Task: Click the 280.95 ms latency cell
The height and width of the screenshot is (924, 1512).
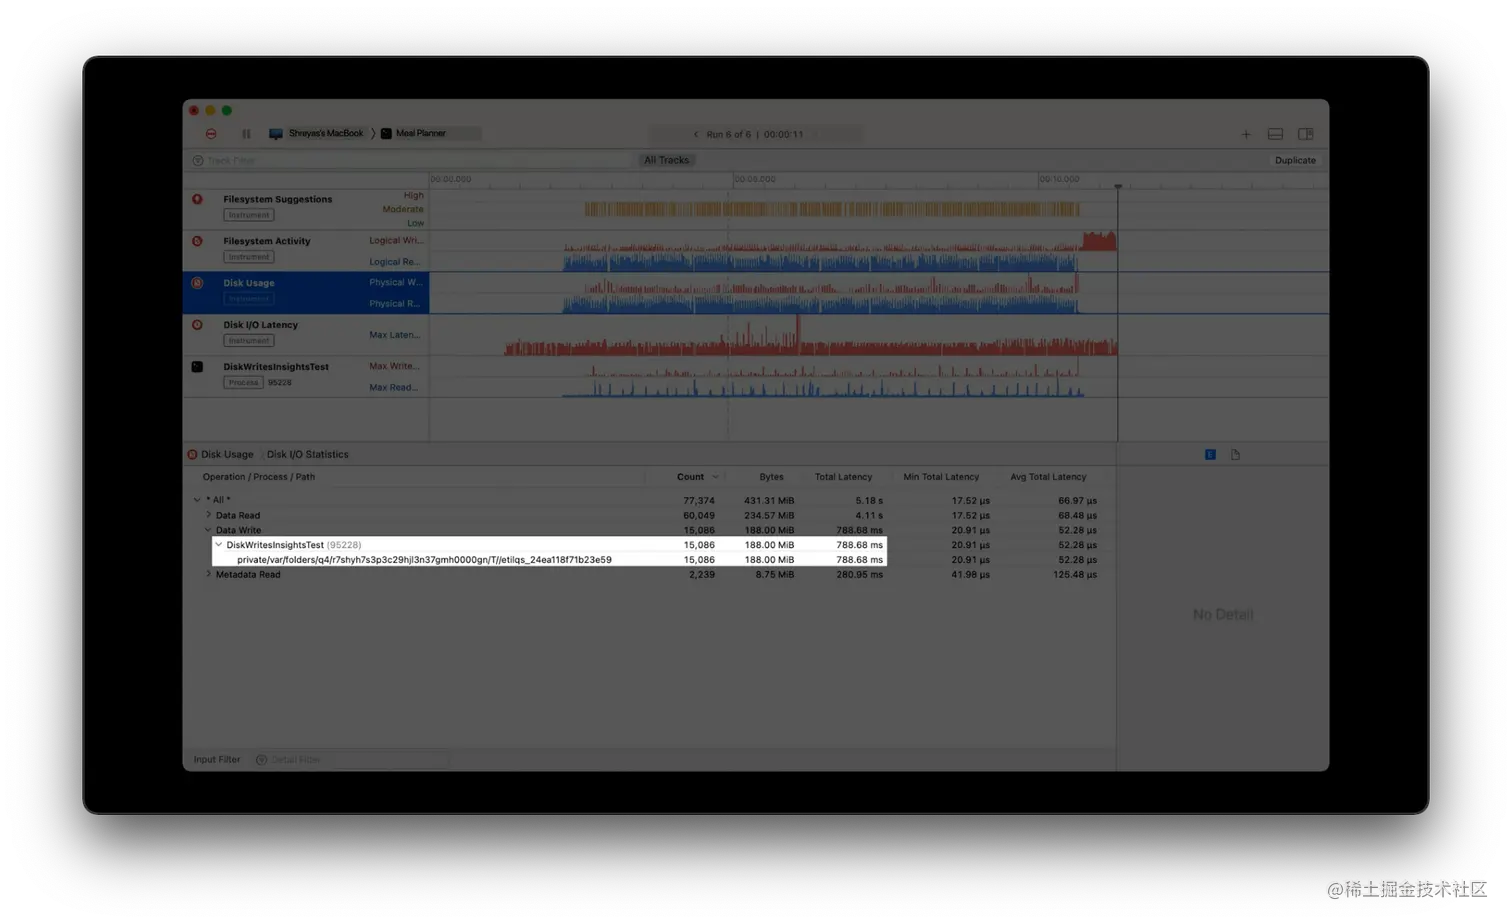Action: 859,574
